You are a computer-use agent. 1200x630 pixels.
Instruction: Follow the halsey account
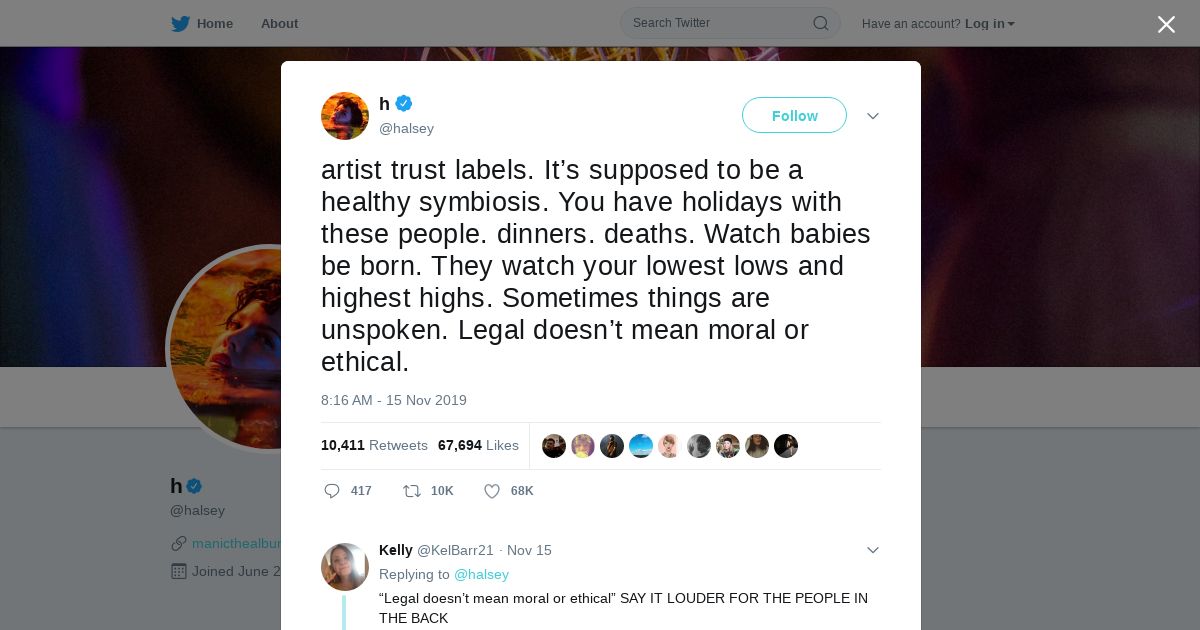pos(794,116)
